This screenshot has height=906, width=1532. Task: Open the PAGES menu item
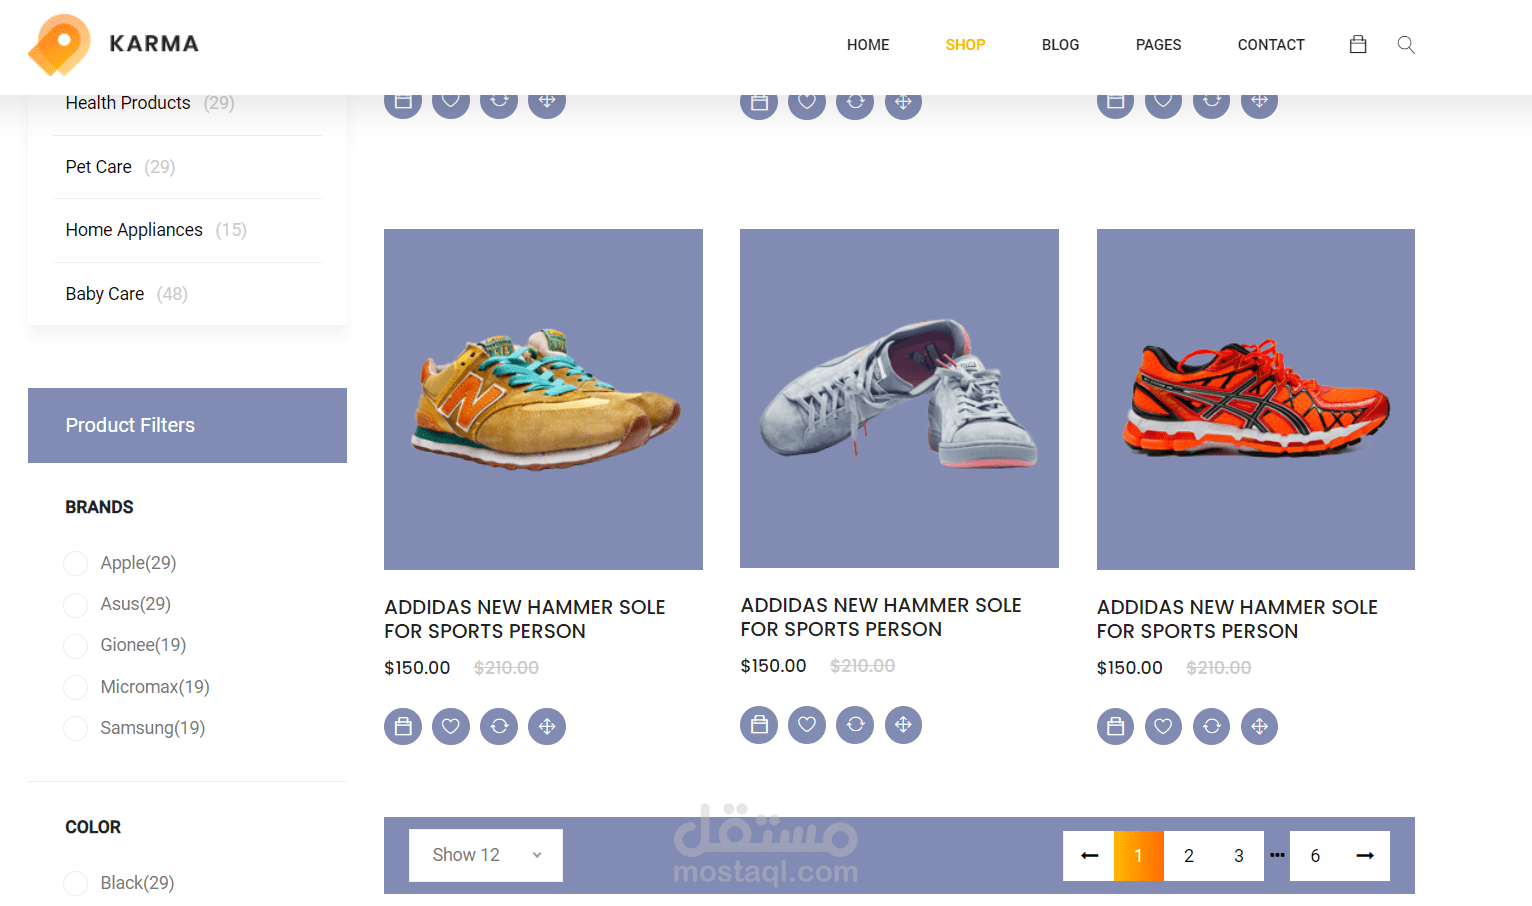pos(1158,45)
